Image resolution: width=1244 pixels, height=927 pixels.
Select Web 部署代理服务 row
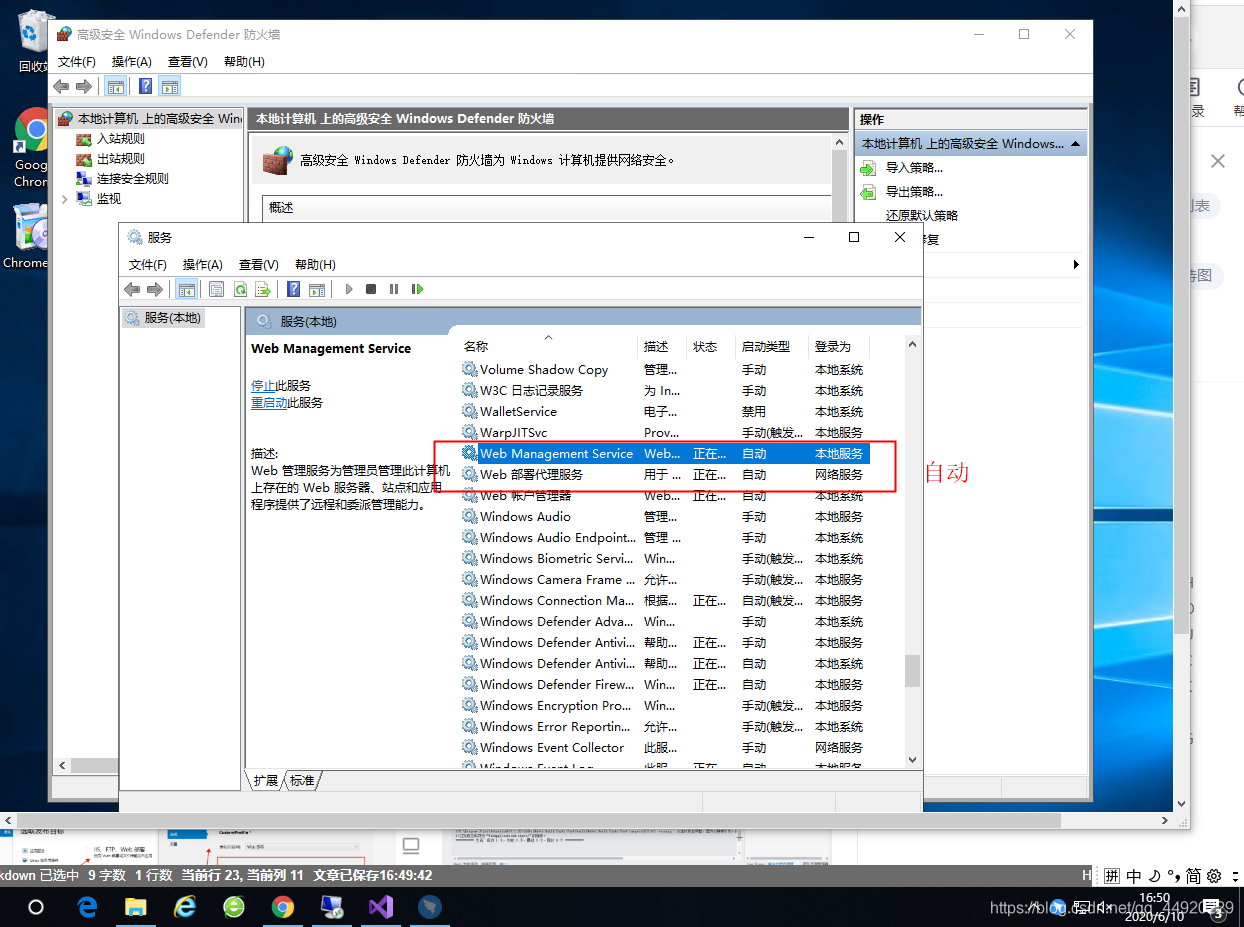(x=664, y=474)
